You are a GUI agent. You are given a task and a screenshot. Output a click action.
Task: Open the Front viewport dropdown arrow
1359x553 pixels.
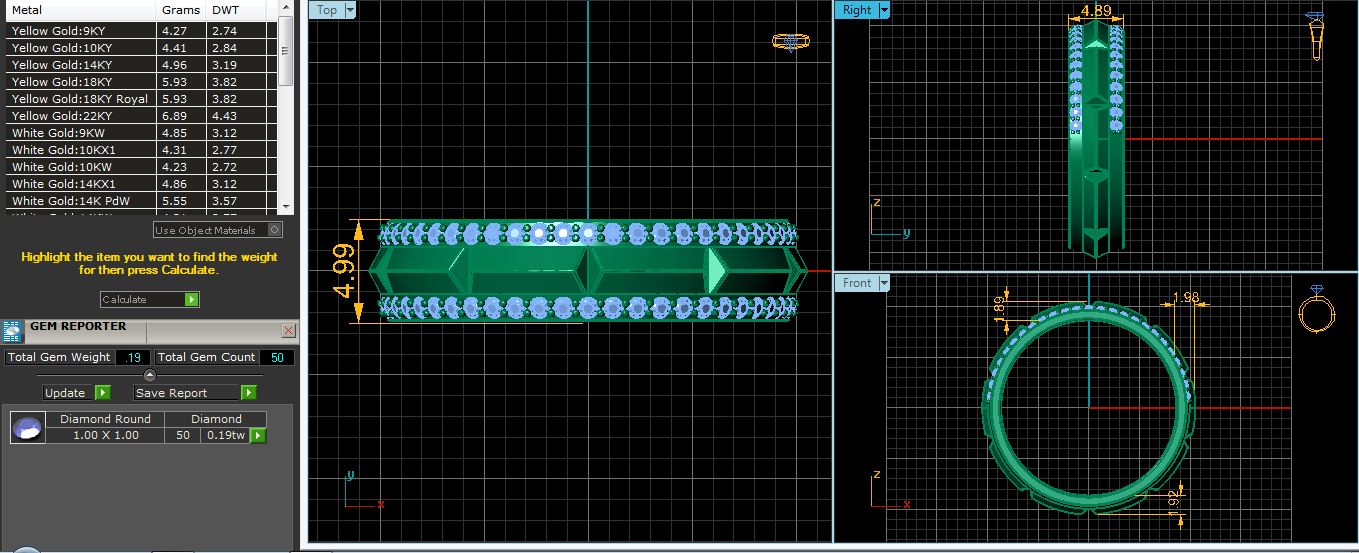point(883,283)
